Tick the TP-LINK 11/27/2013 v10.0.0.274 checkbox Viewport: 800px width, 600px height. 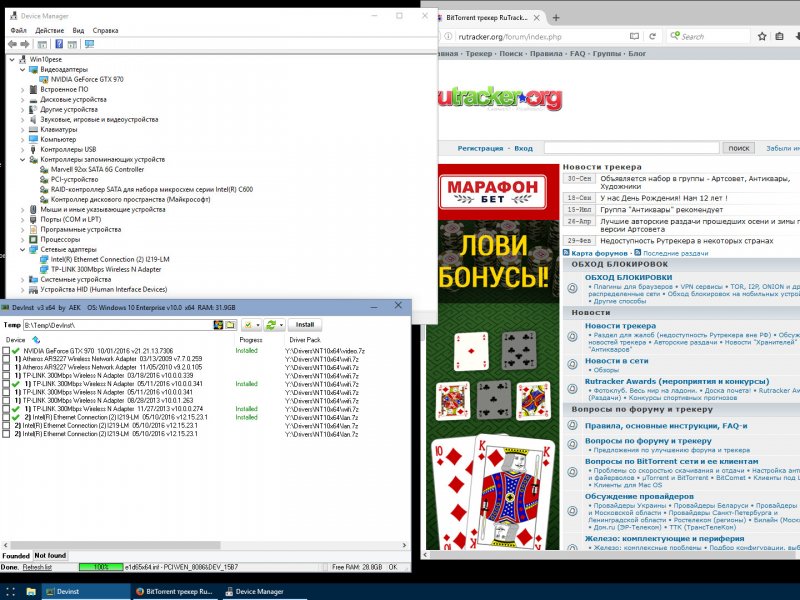[x=6, y=409]
